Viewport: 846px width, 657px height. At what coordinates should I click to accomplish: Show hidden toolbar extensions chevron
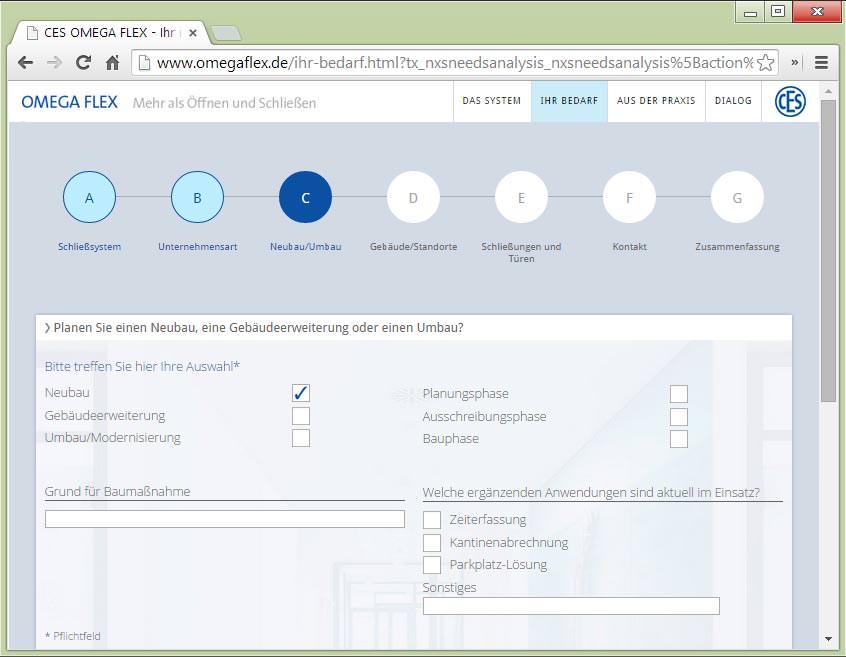coord(794,63)
